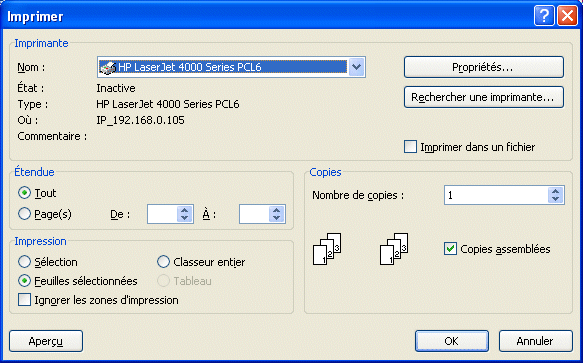Increase the À page value

[276, 210]
